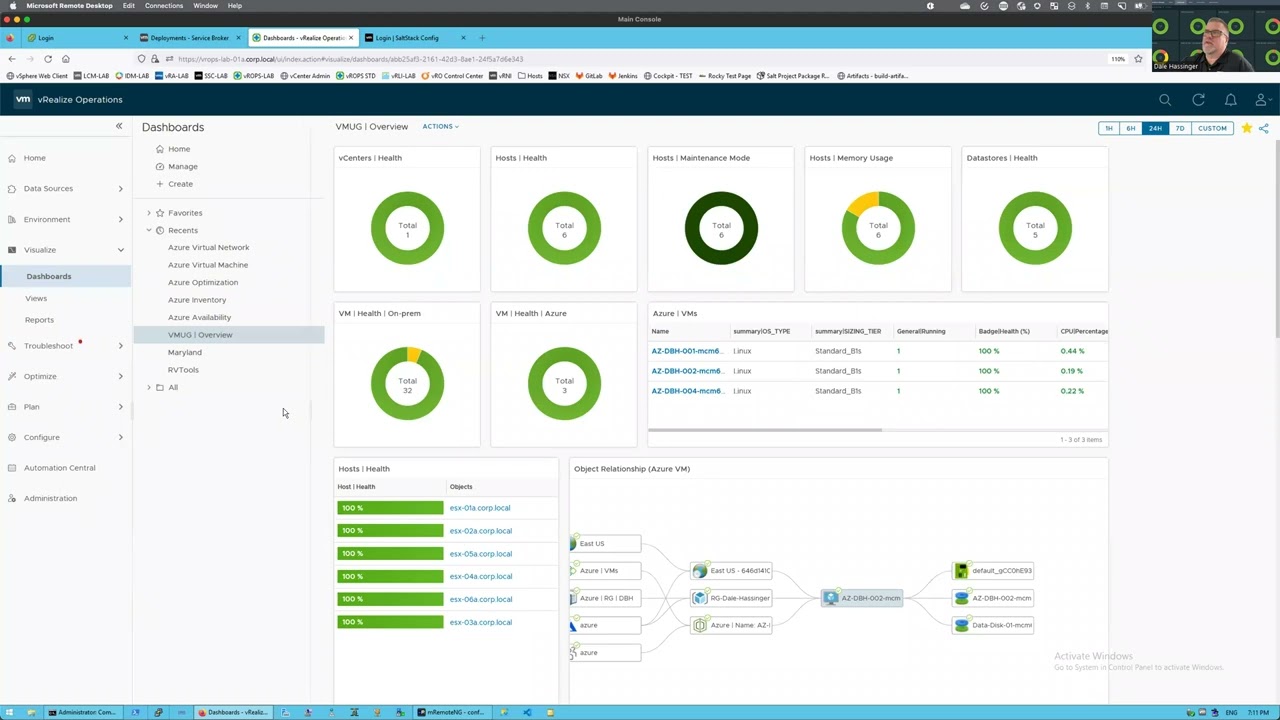Click the Configure icon in left navigation
This screenshot has height=720, width=1280.
tap(11, 437)
